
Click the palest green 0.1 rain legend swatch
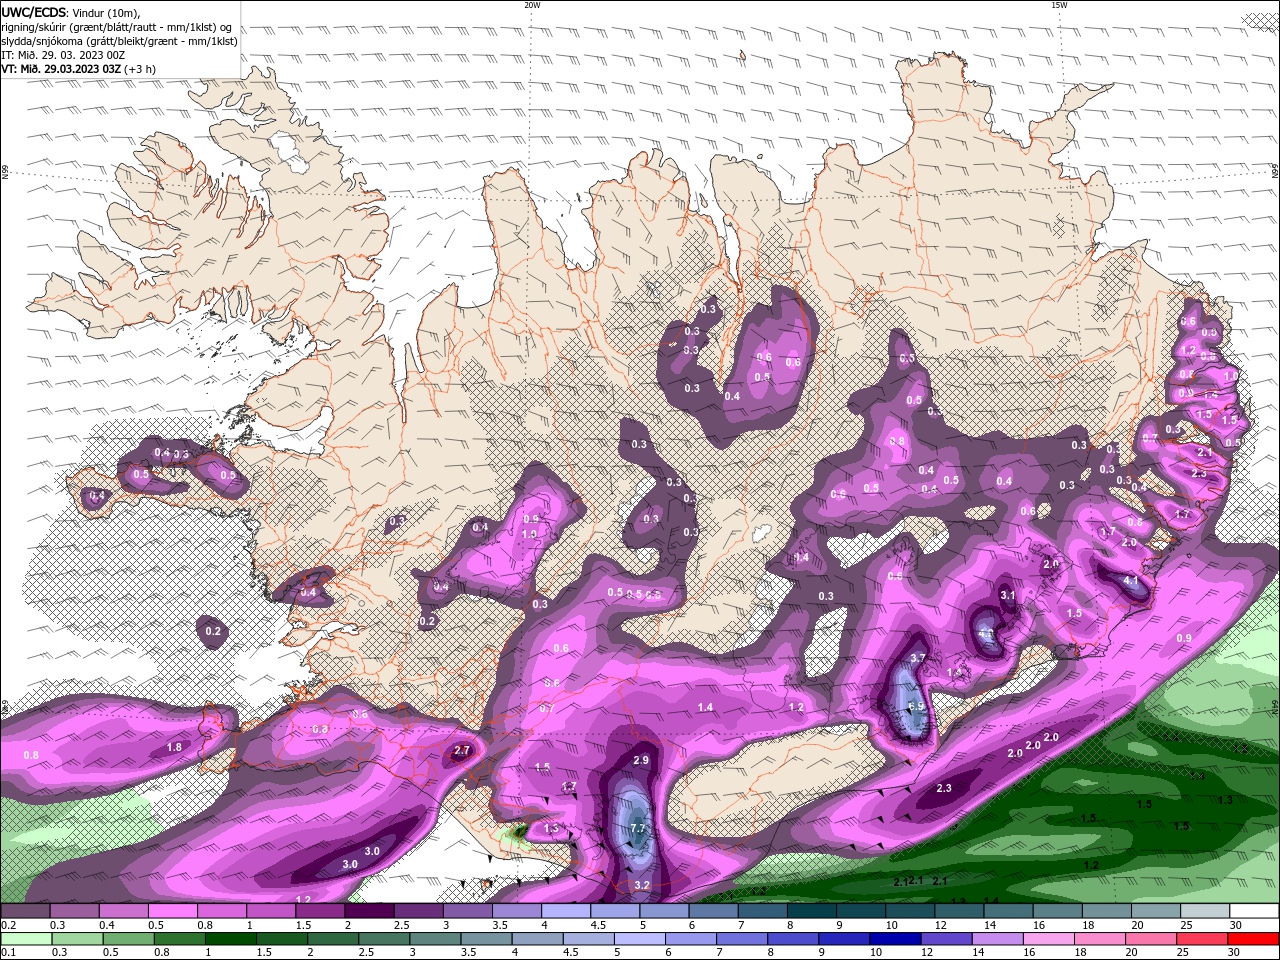coord(26,939)
